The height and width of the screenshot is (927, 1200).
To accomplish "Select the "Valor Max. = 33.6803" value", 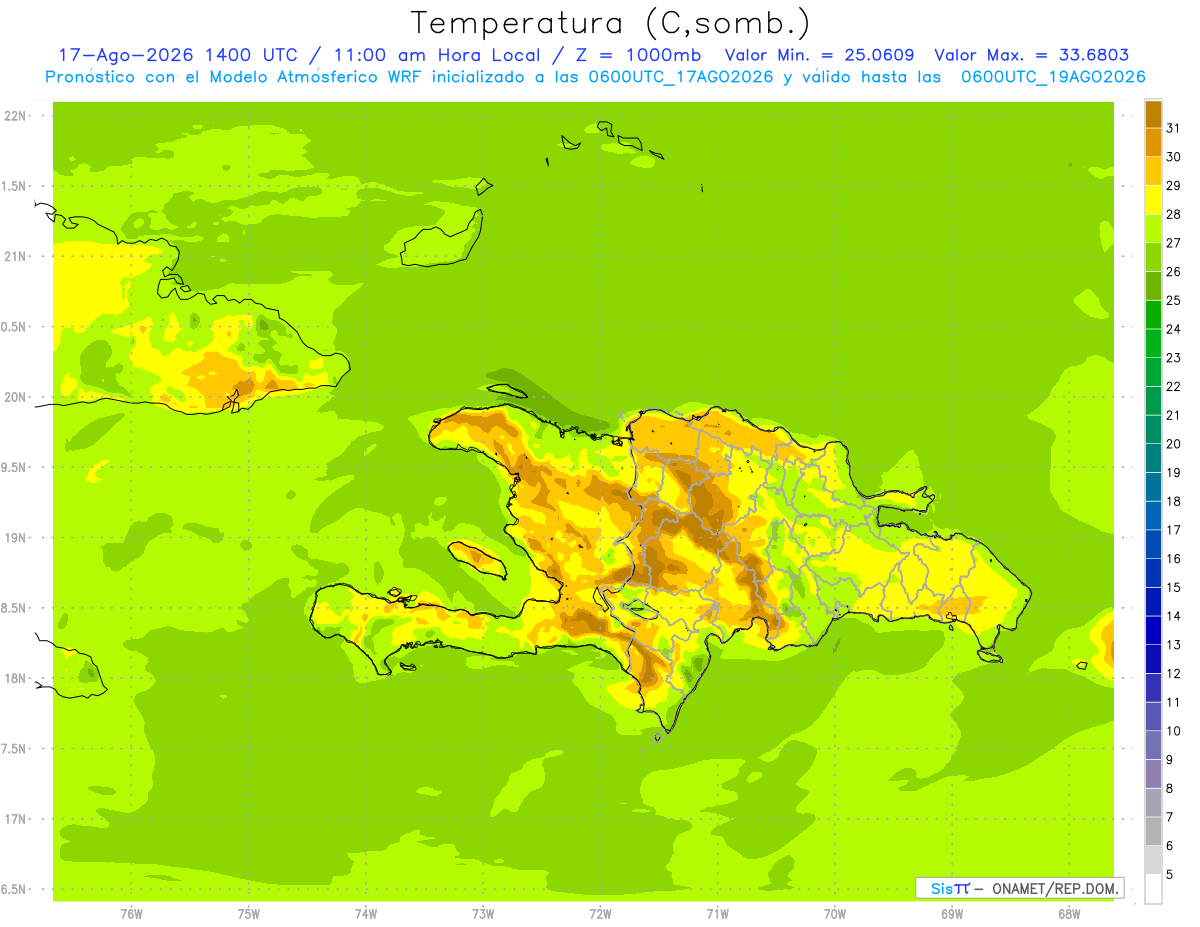I will pos(1031,55).
